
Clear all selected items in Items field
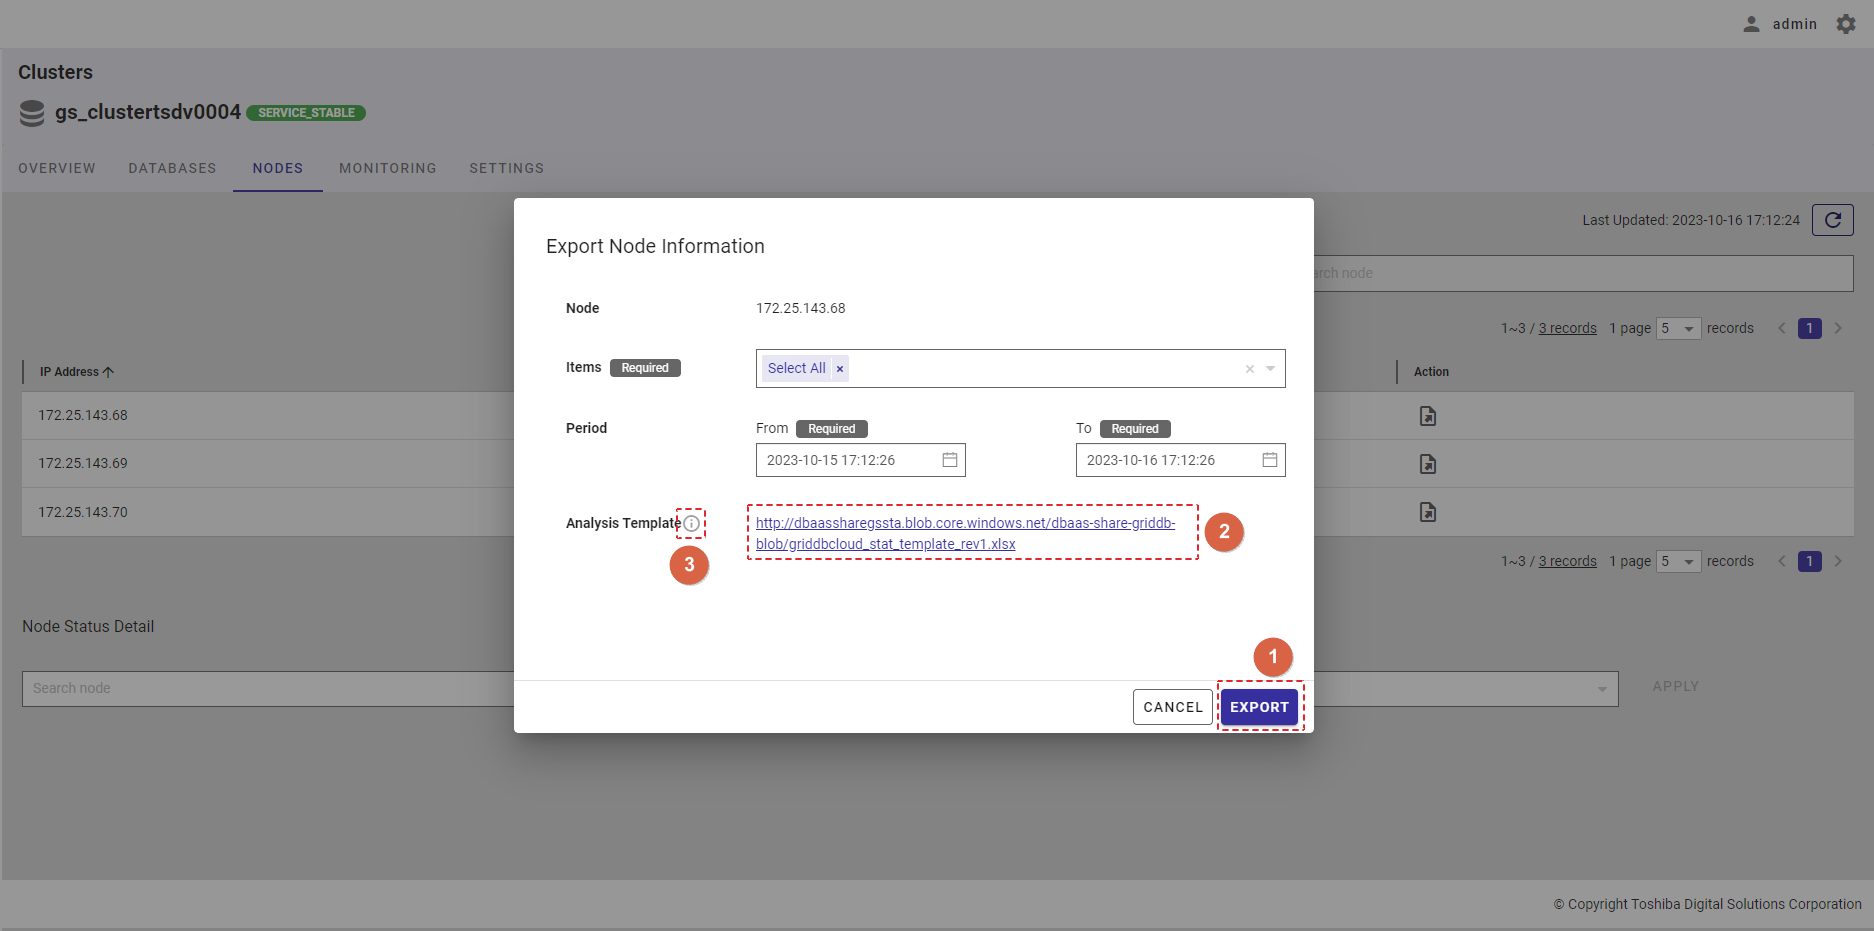point(1249,369)
